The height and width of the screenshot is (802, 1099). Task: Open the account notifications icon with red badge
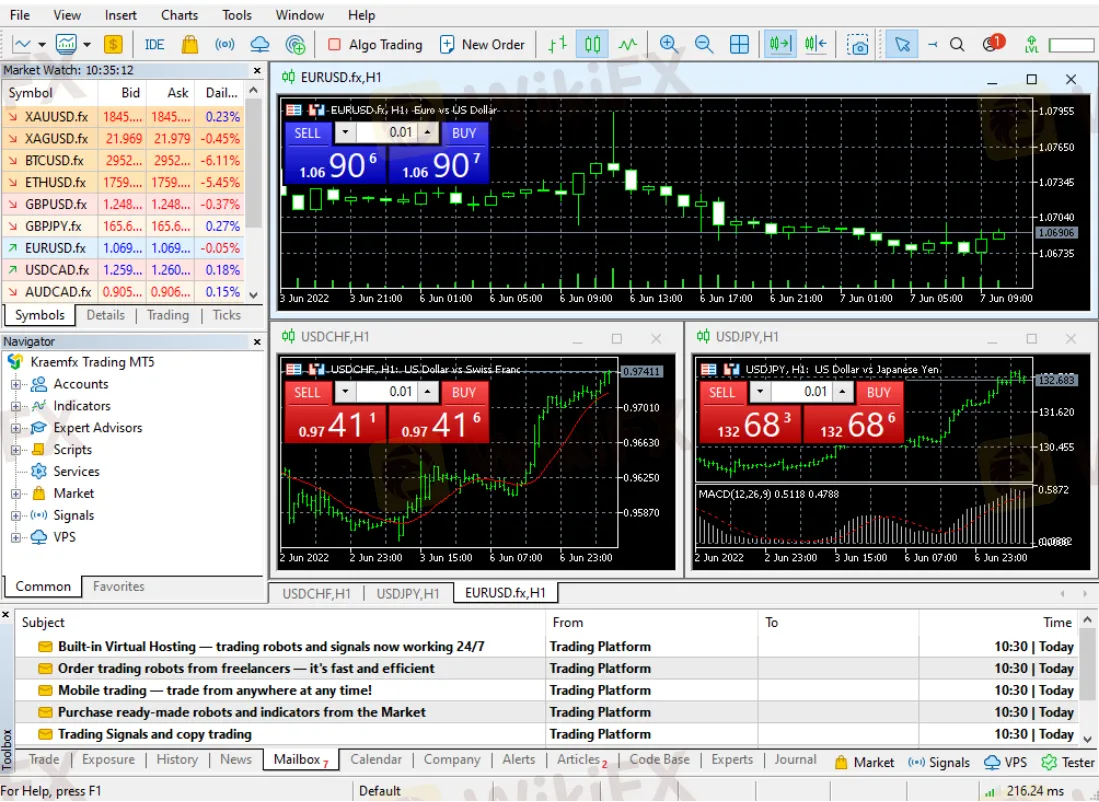(992, 43)
